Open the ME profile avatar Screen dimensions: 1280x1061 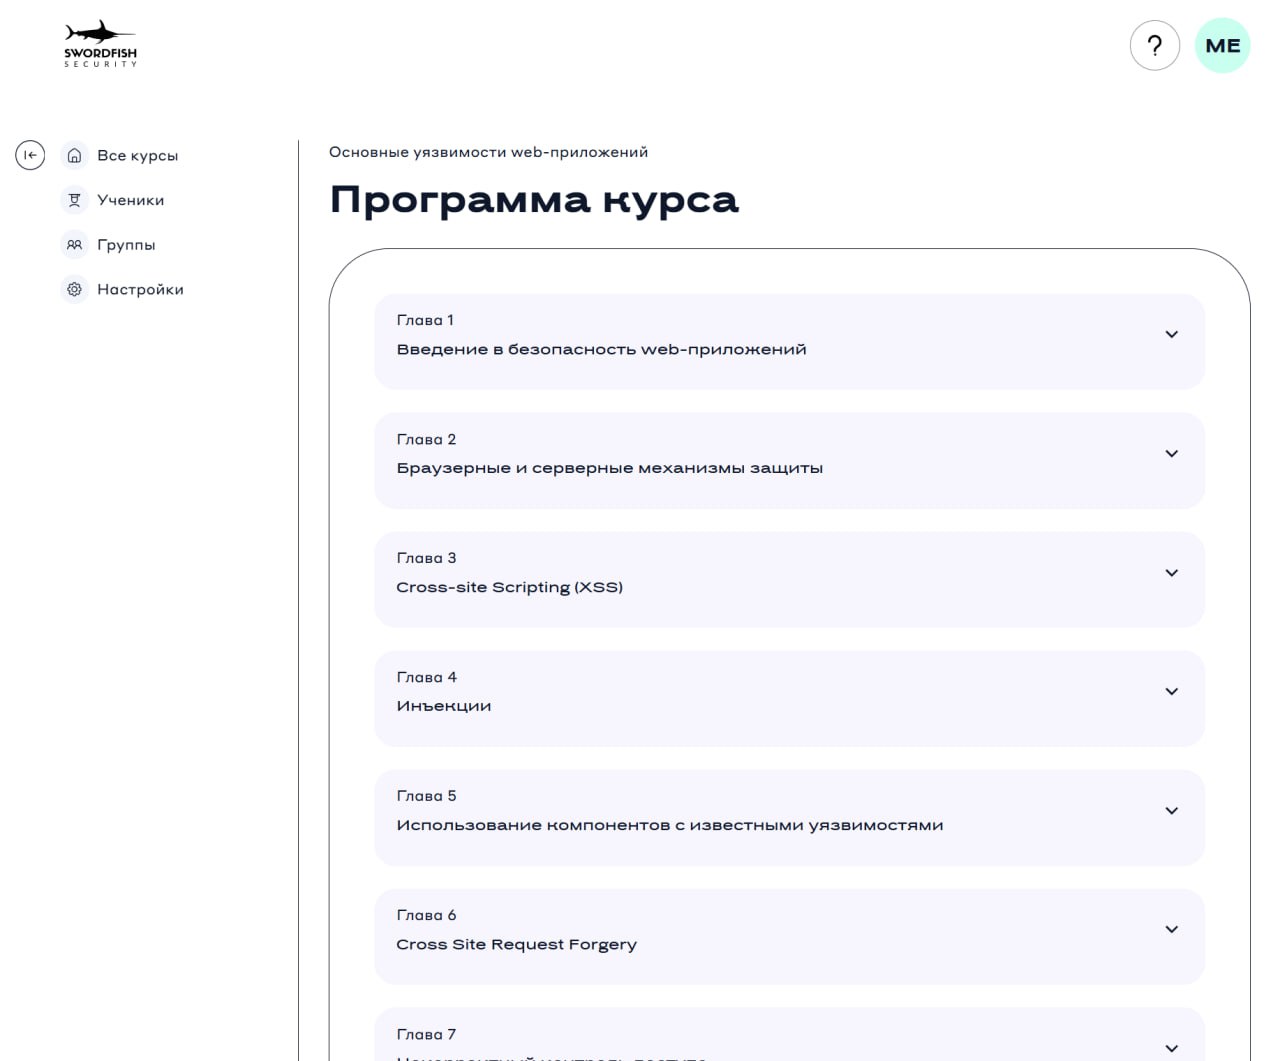pyautogui.click(x=1222, y=46)
